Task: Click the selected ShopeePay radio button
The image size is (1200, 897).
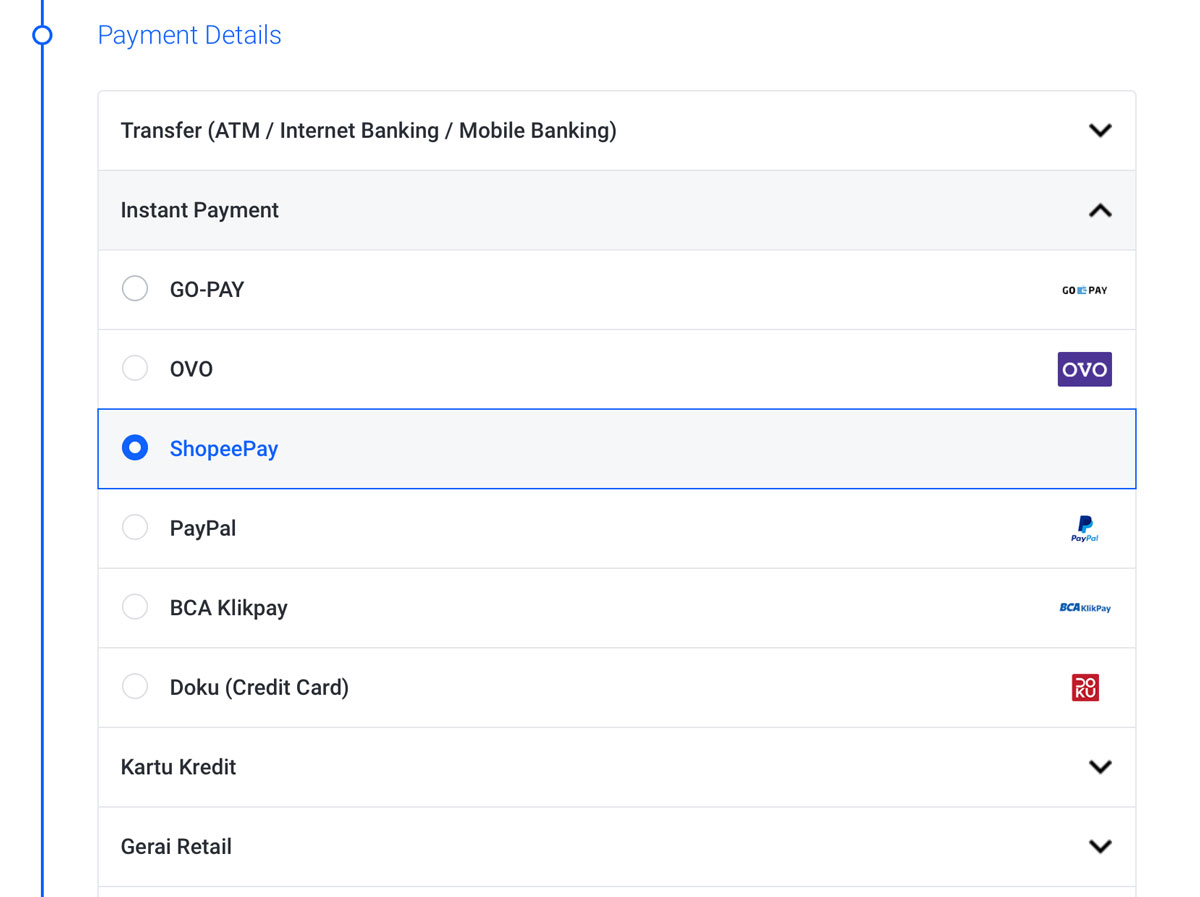Action: click(x=135, y=448)
